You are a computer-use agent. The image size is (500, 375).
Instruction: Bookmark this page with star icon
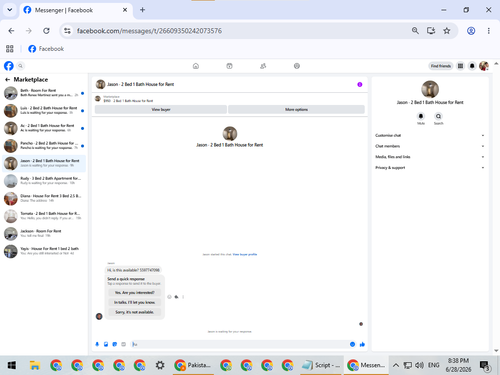click(447, 31)
